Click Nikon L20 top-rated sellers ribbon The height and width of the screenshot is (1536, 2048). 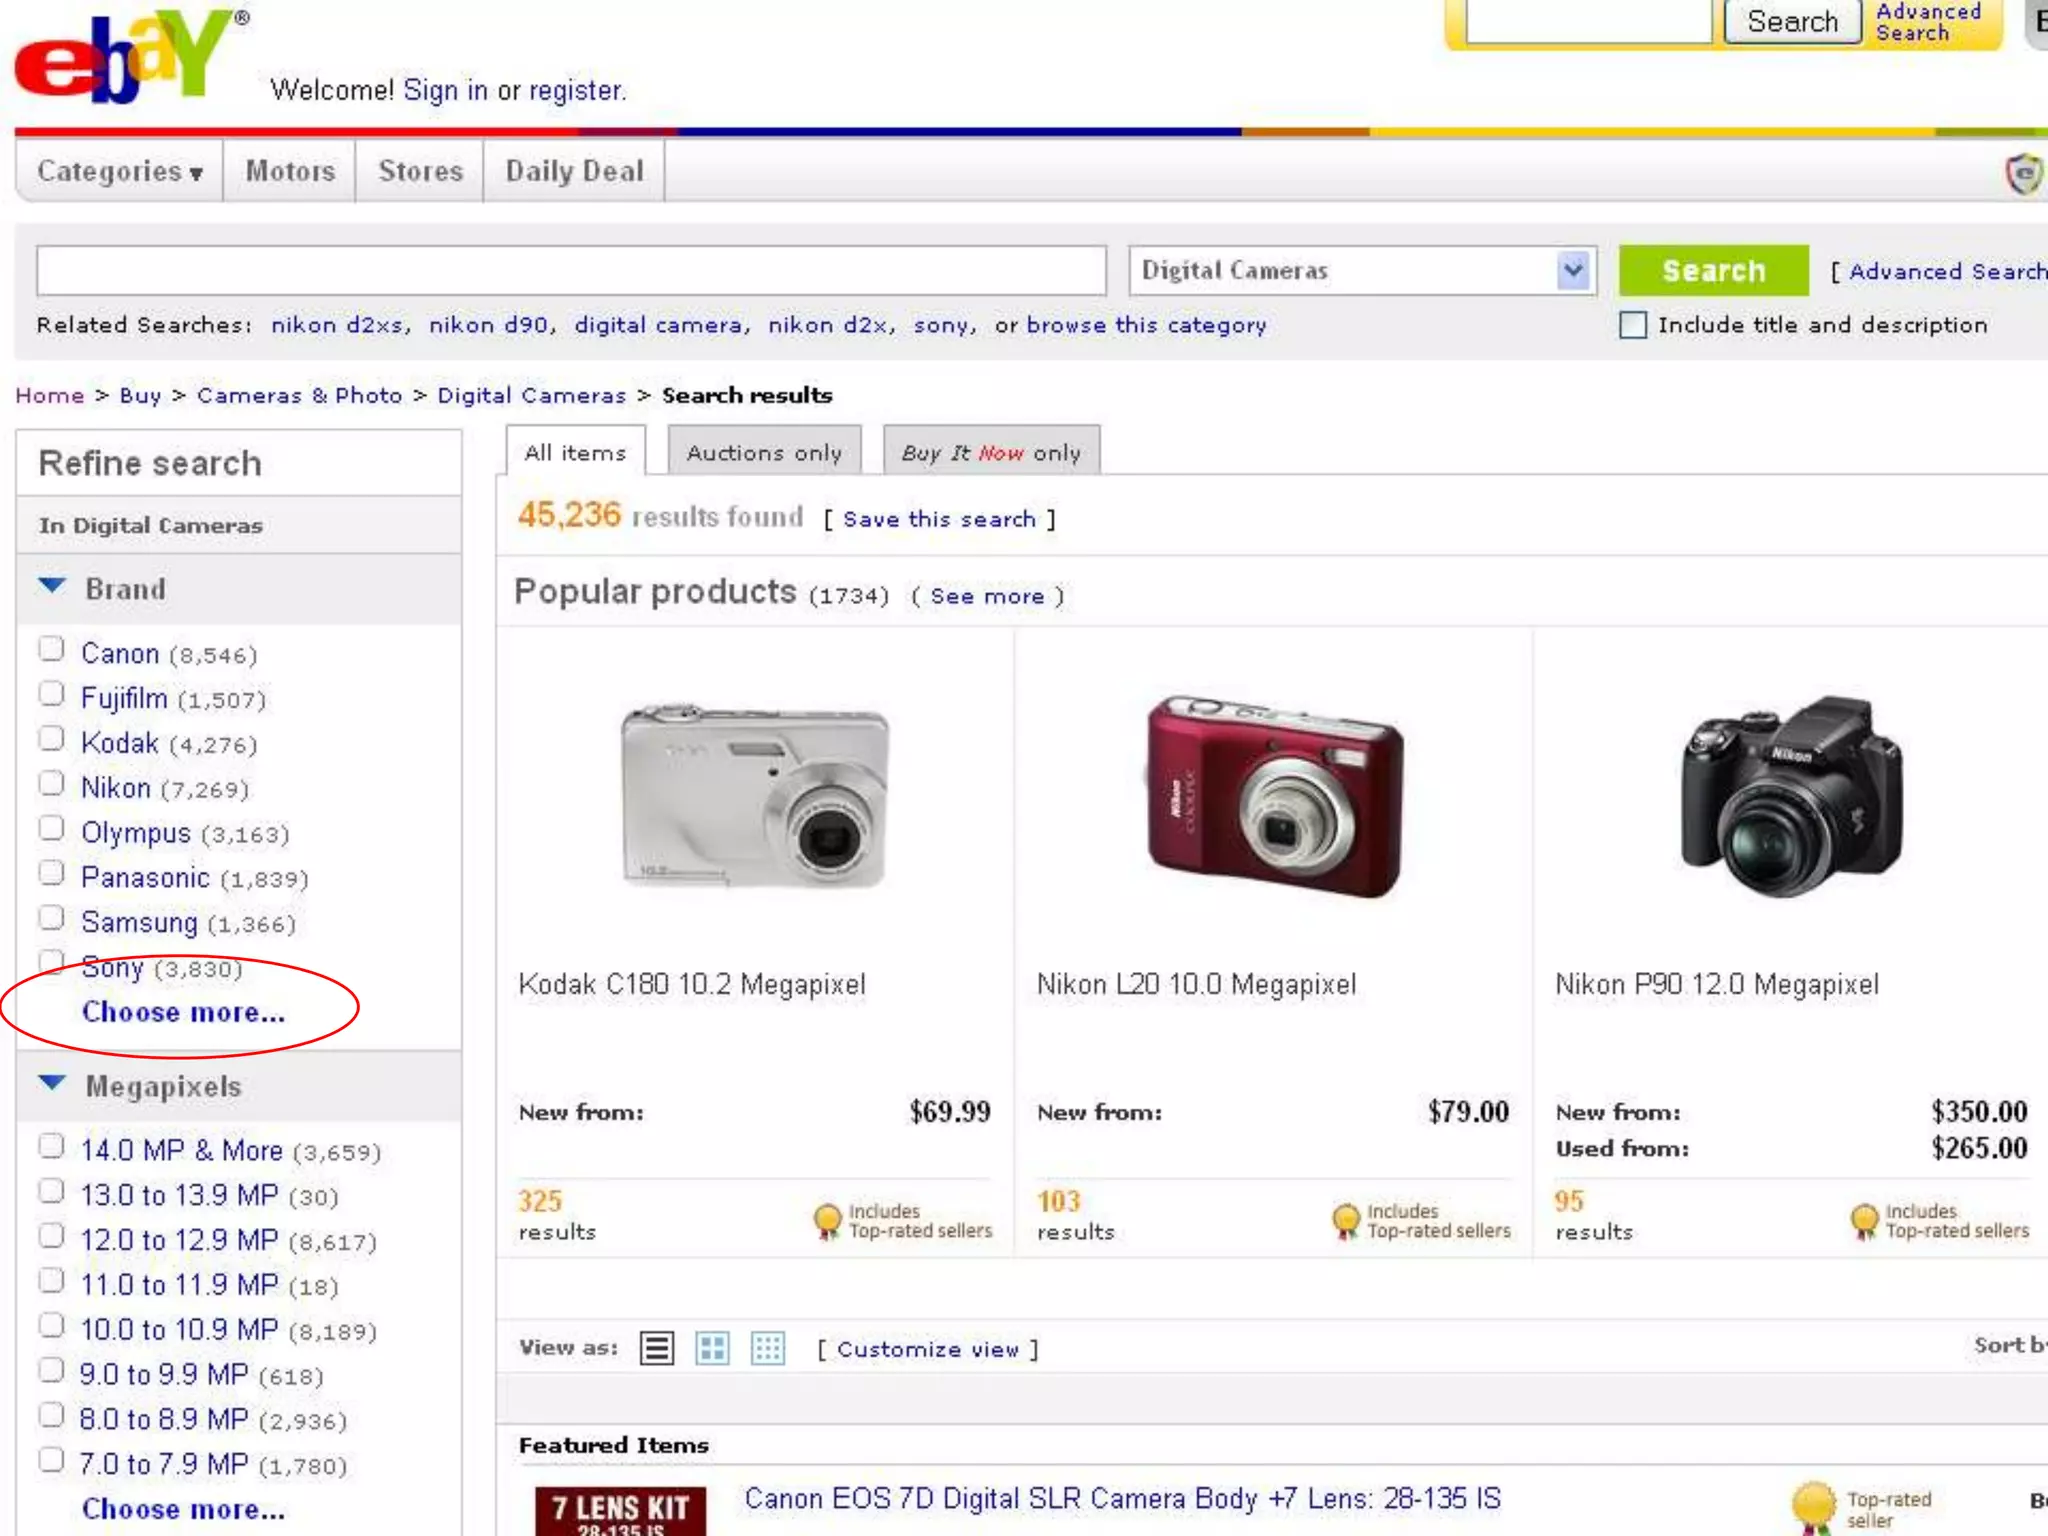coord(1346,1220)
